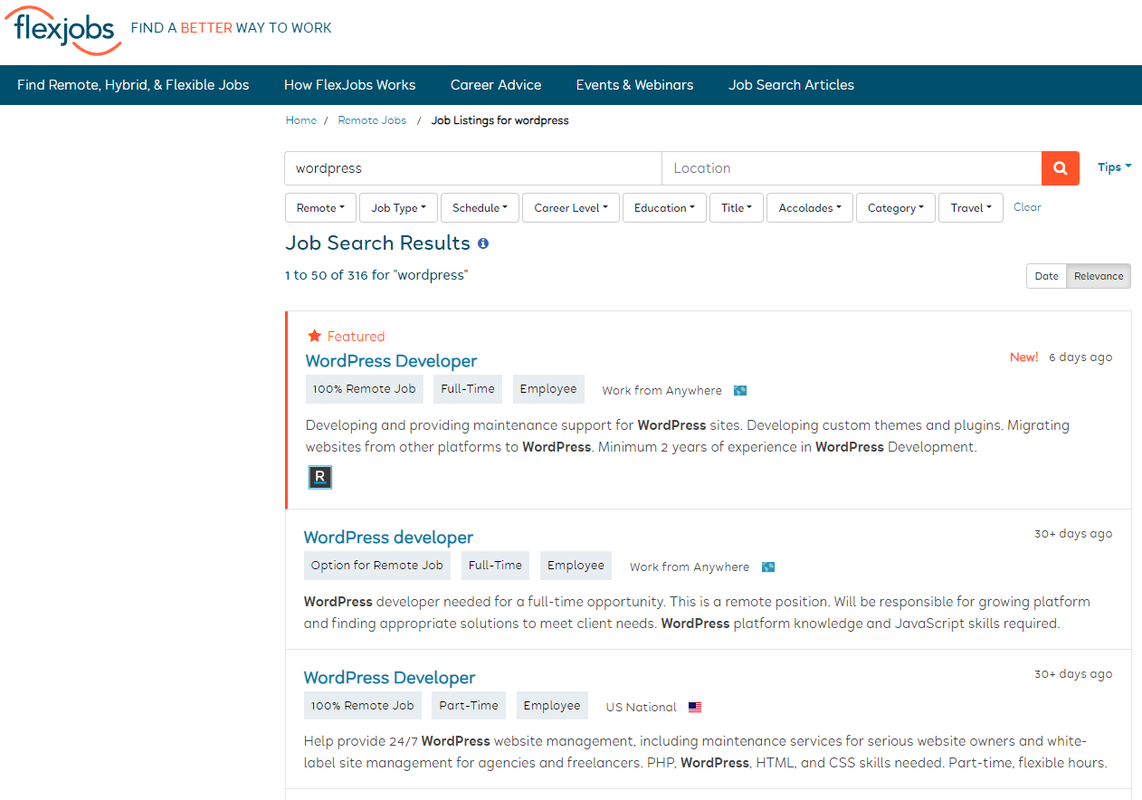Click the orange search magnifier button
Image resolution: width=1142 pixels, height=800 pixels.
[x=1060, y=168]
